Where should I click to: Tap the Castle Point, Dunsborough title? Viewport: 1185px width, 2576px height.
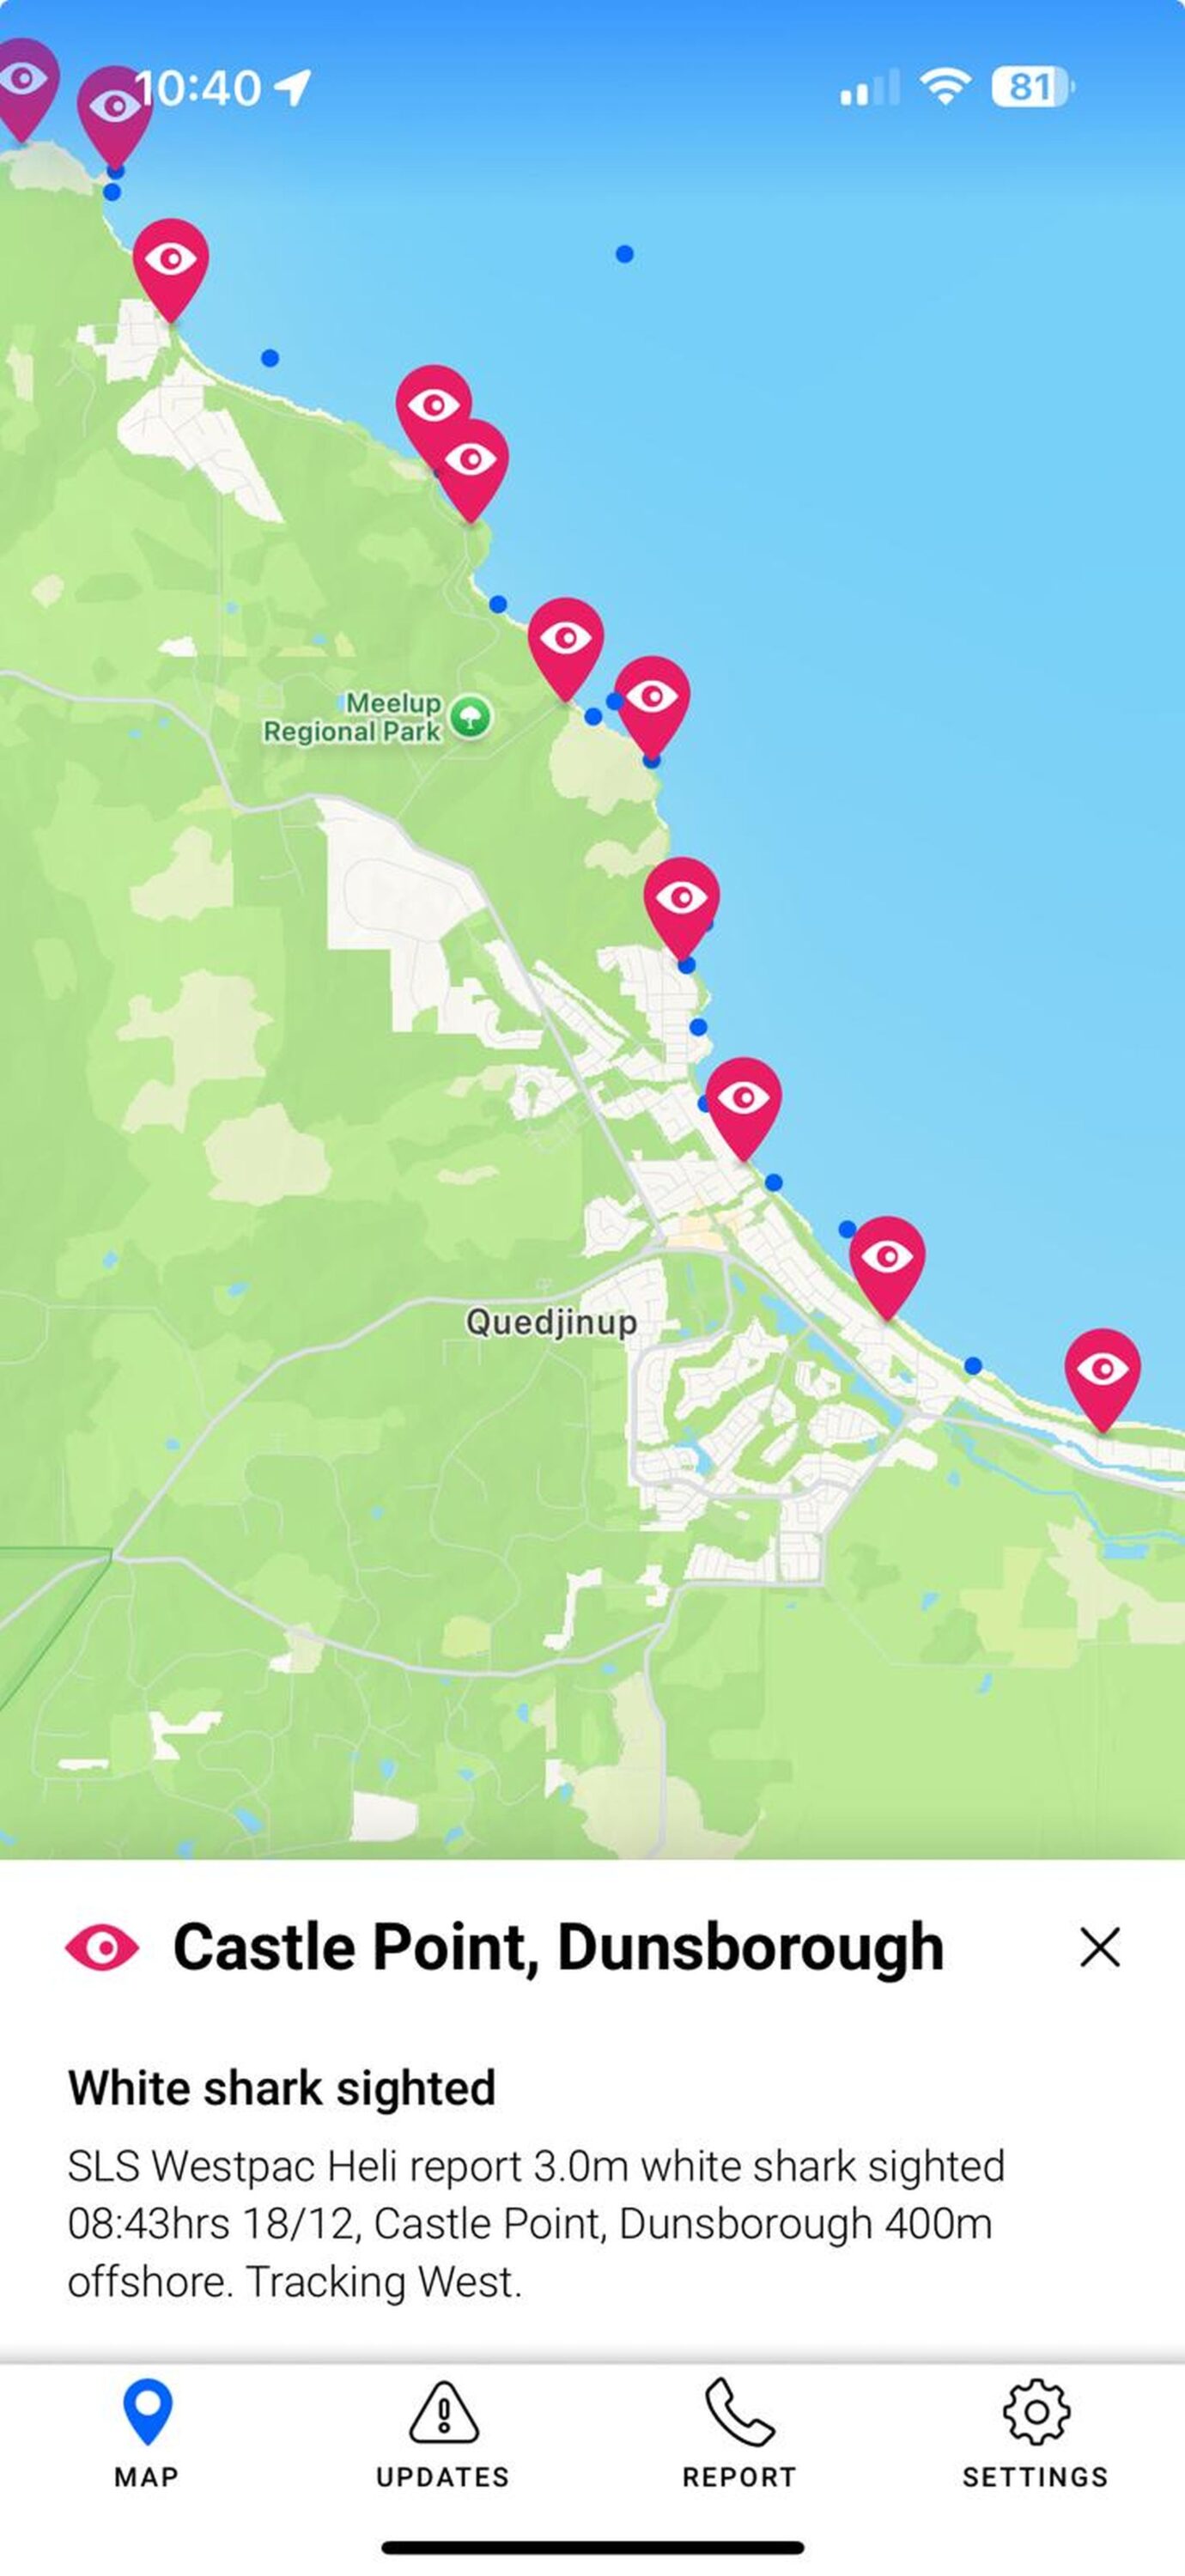point(558,1948)
